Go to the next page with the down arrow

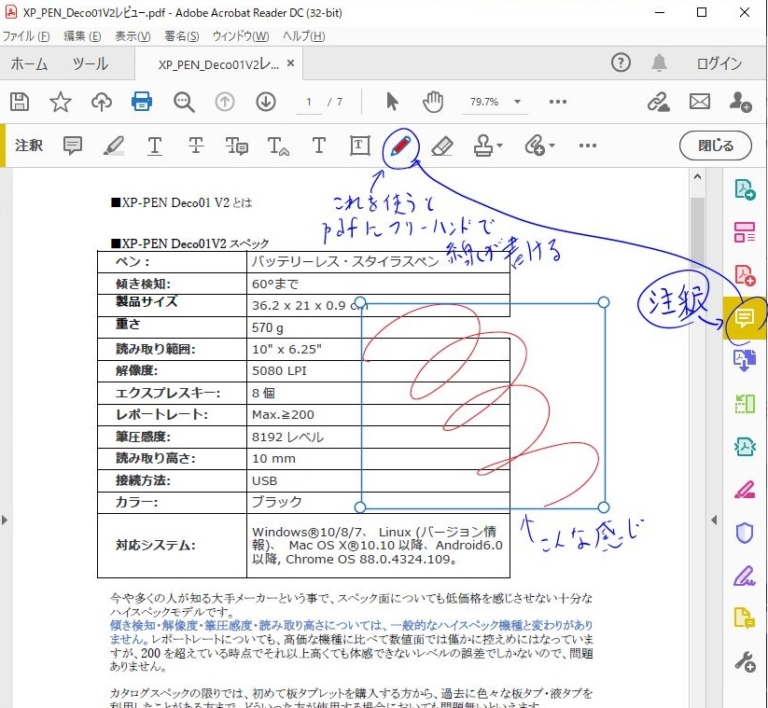266,102
